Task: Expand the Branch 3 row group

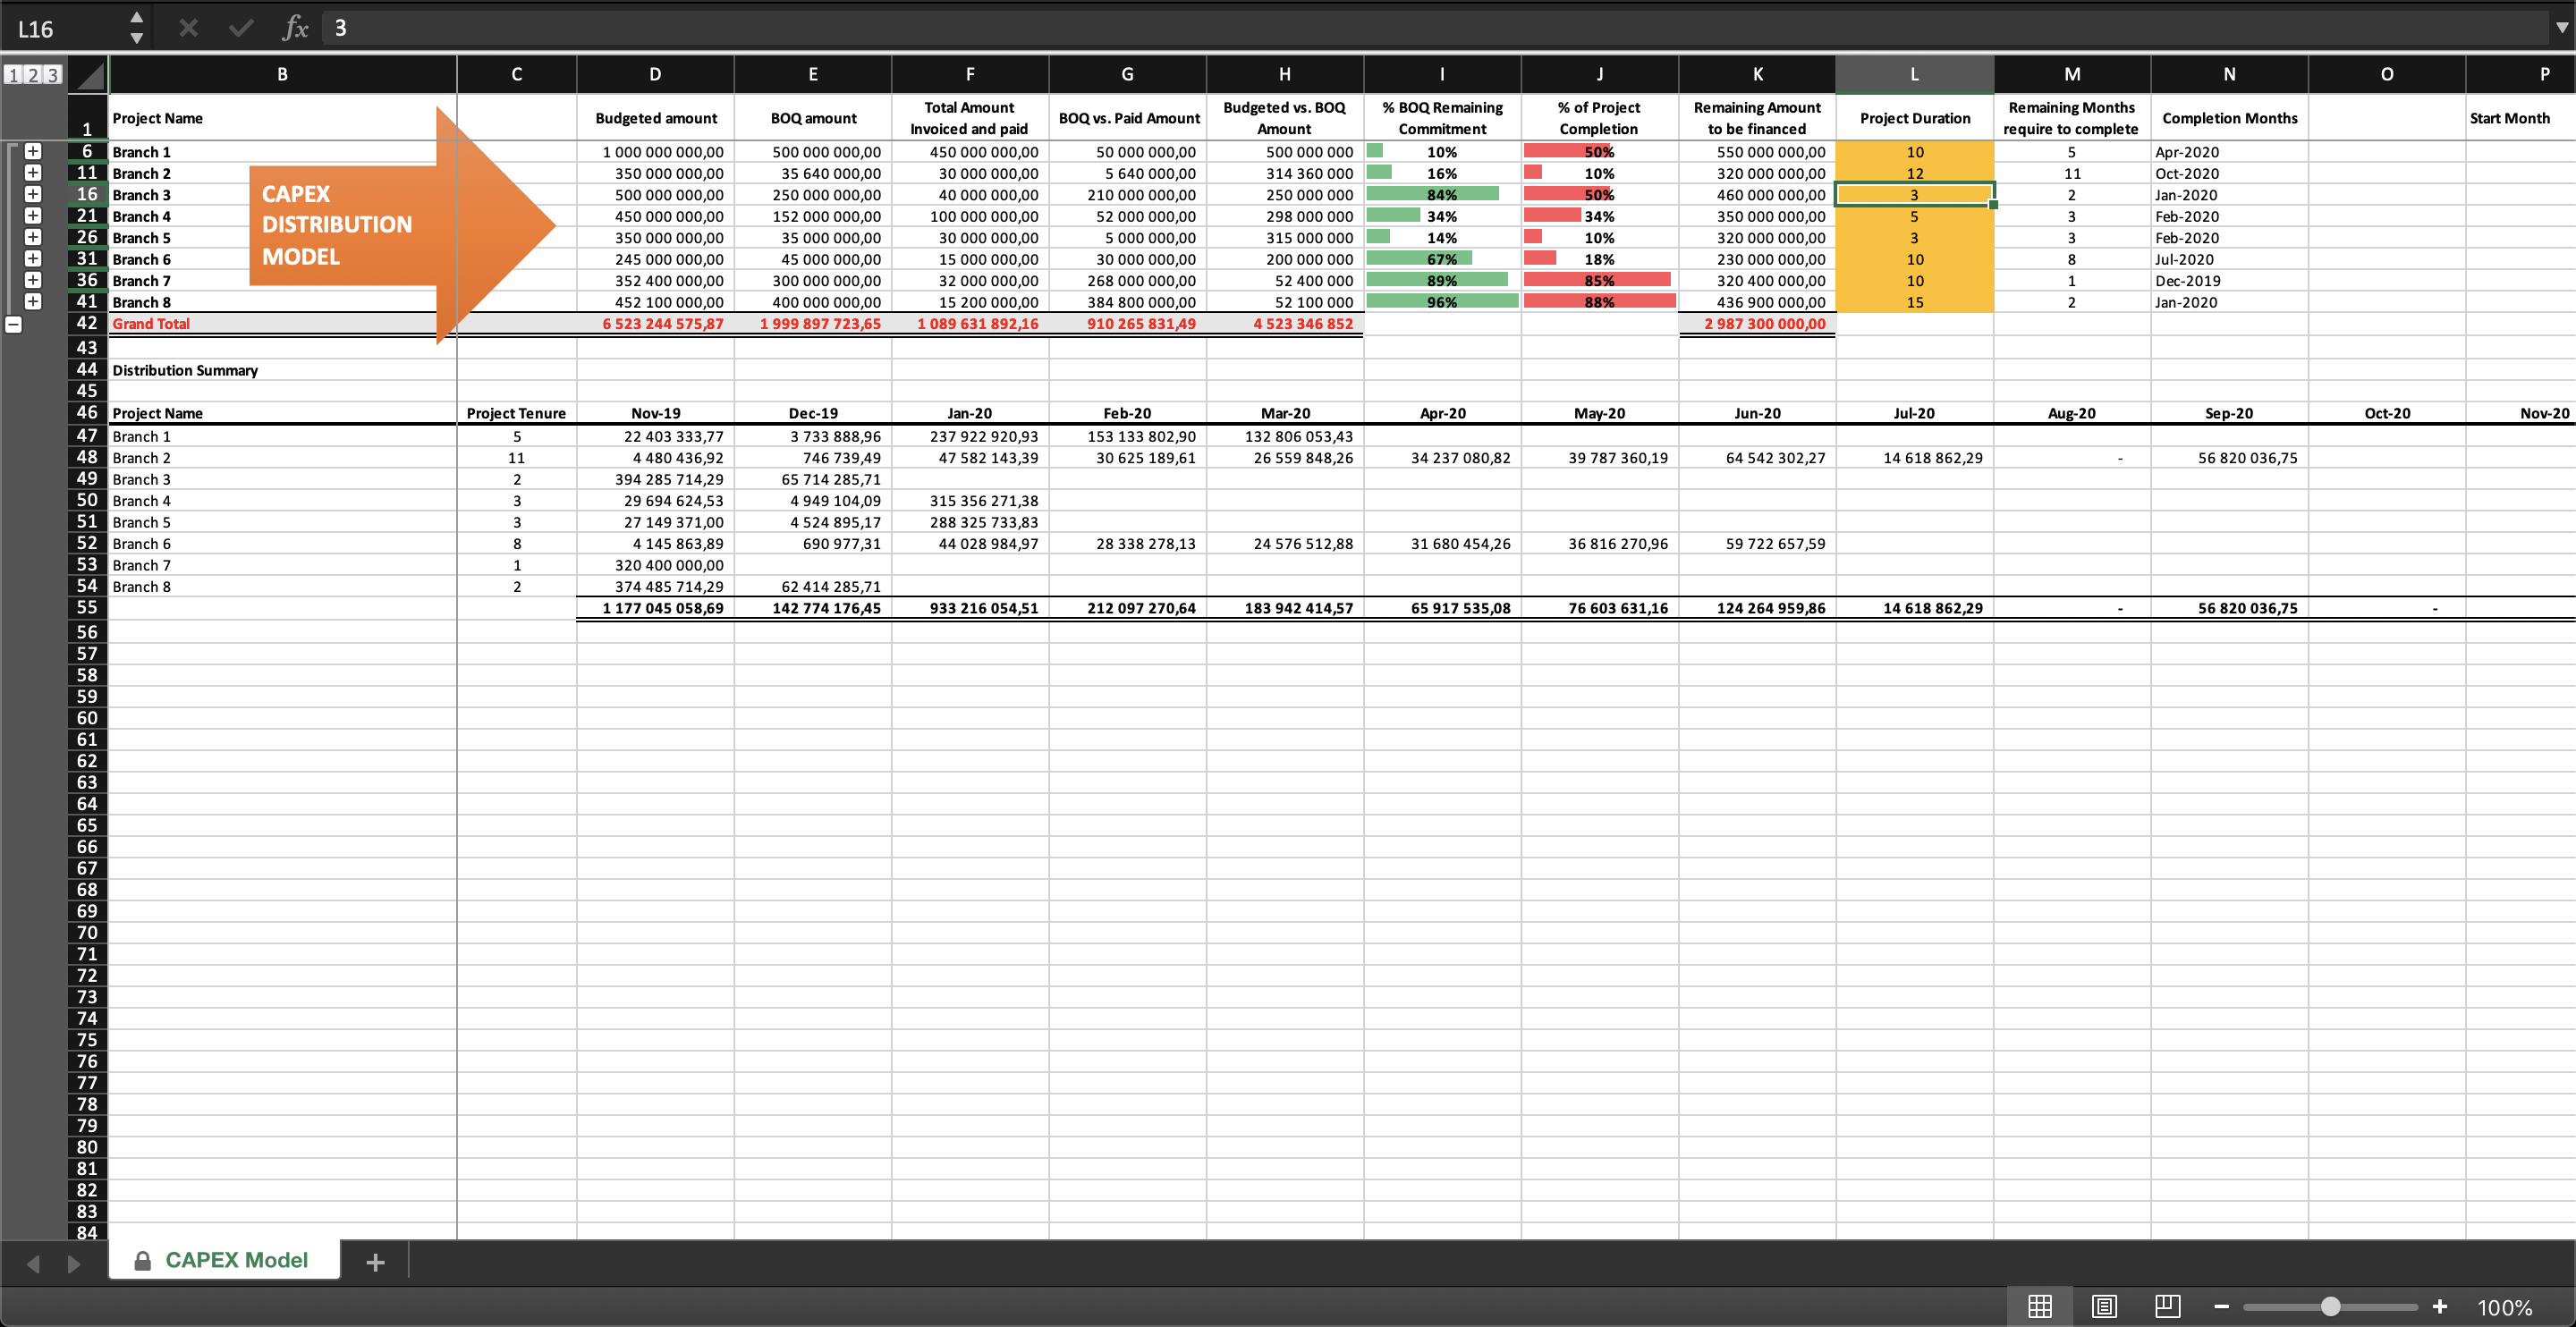Action: [x=33, y=194]
